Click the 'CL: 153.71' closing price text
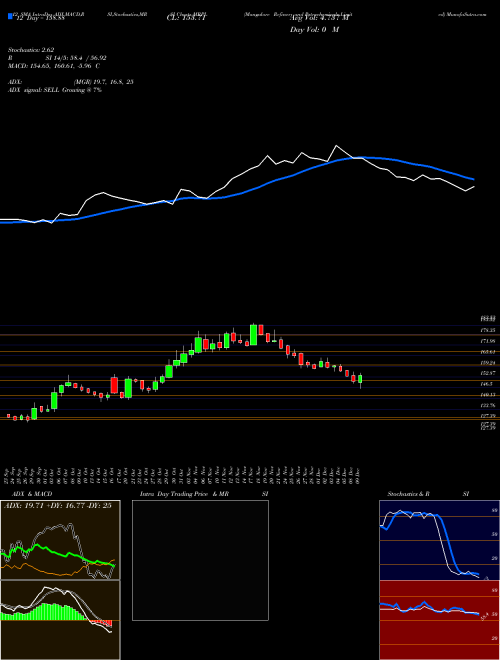500x660 pixels. pyautogui.click(x=186, y=19)
